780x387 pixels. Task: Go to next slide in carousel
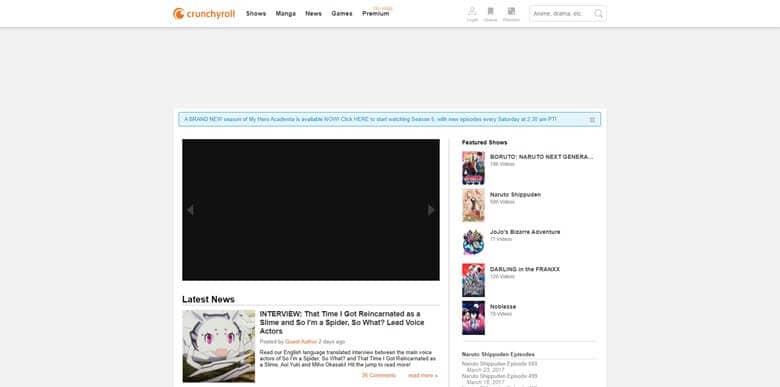point(431,210)
